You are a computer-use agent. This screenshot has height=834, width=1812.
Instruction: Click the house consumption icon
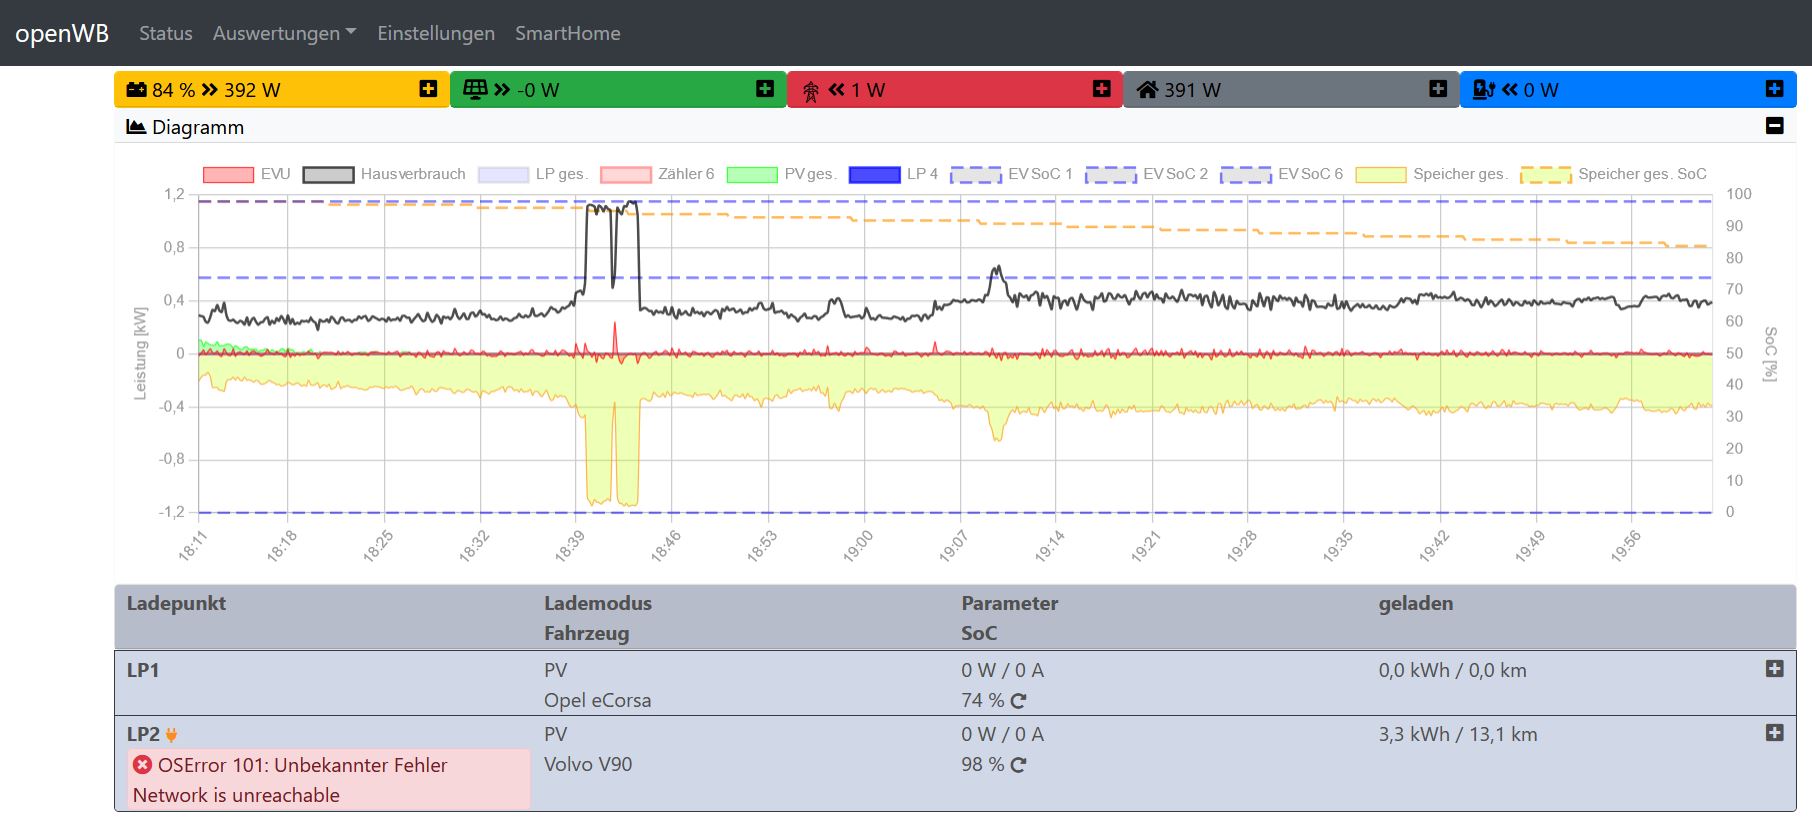(1147, 90)
